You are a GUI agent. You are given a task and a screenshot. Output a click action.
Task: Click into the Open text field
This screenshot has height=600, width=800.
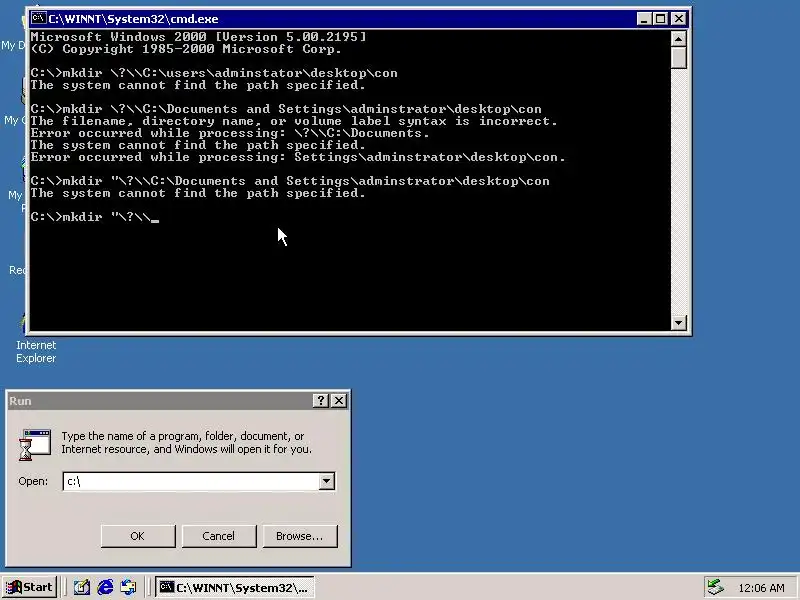(x=191, y=481)
